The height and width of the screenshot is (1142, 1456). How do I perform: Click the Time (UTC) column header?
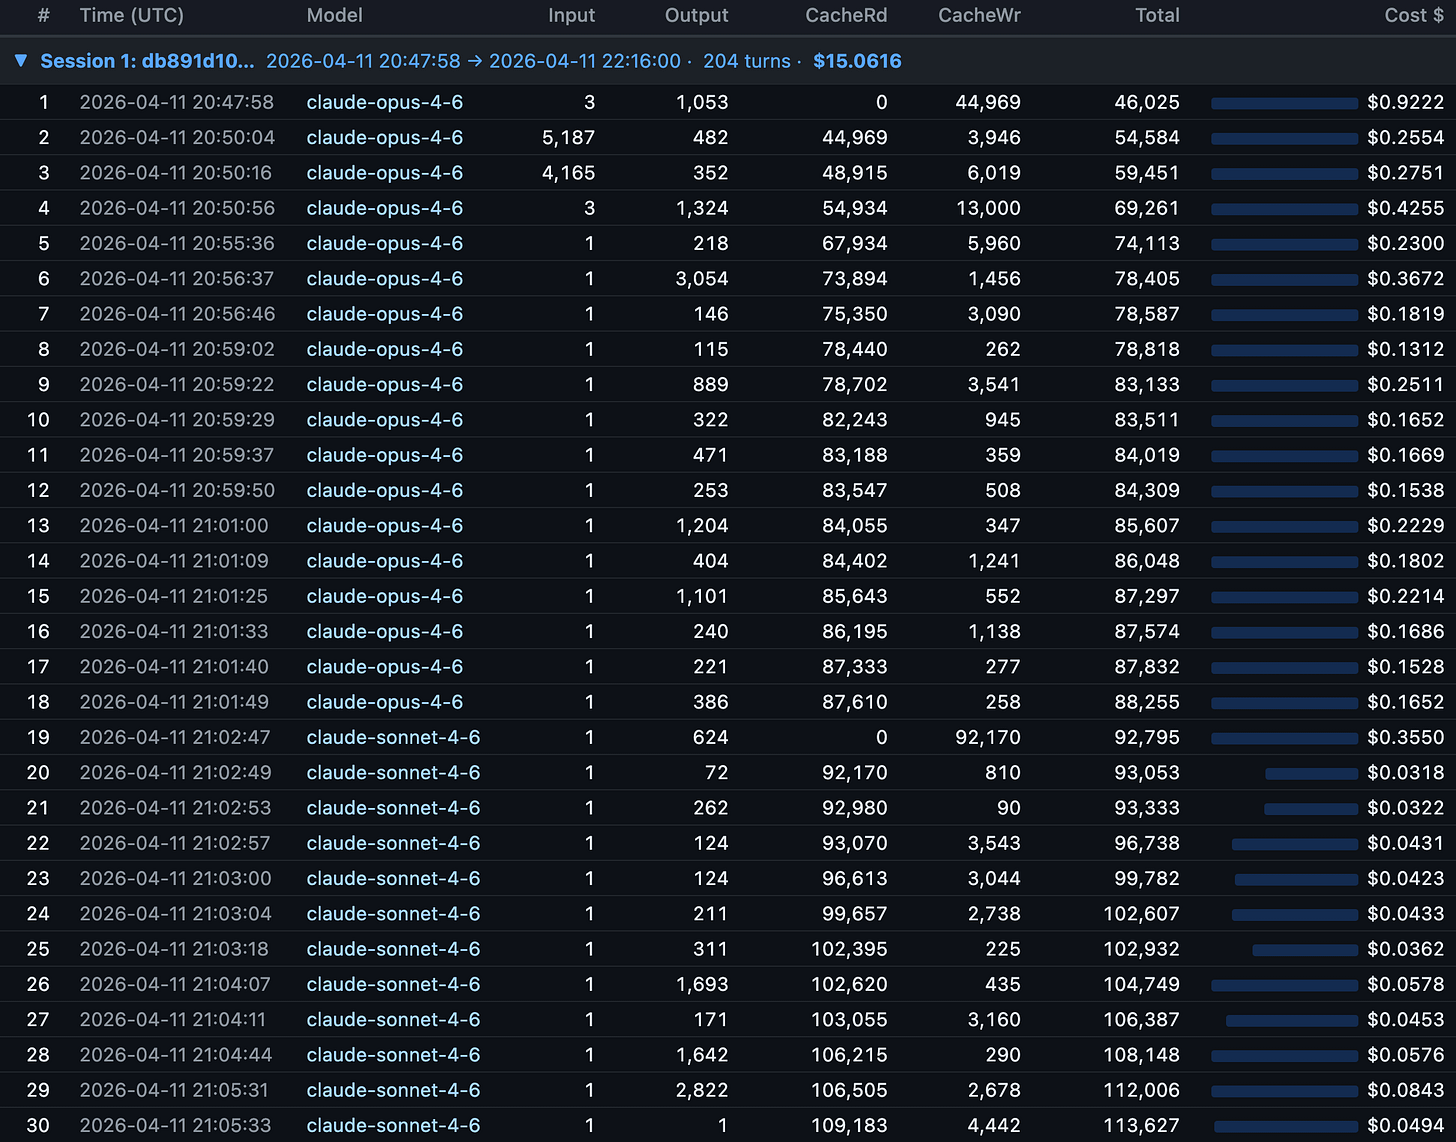(131, 15)
